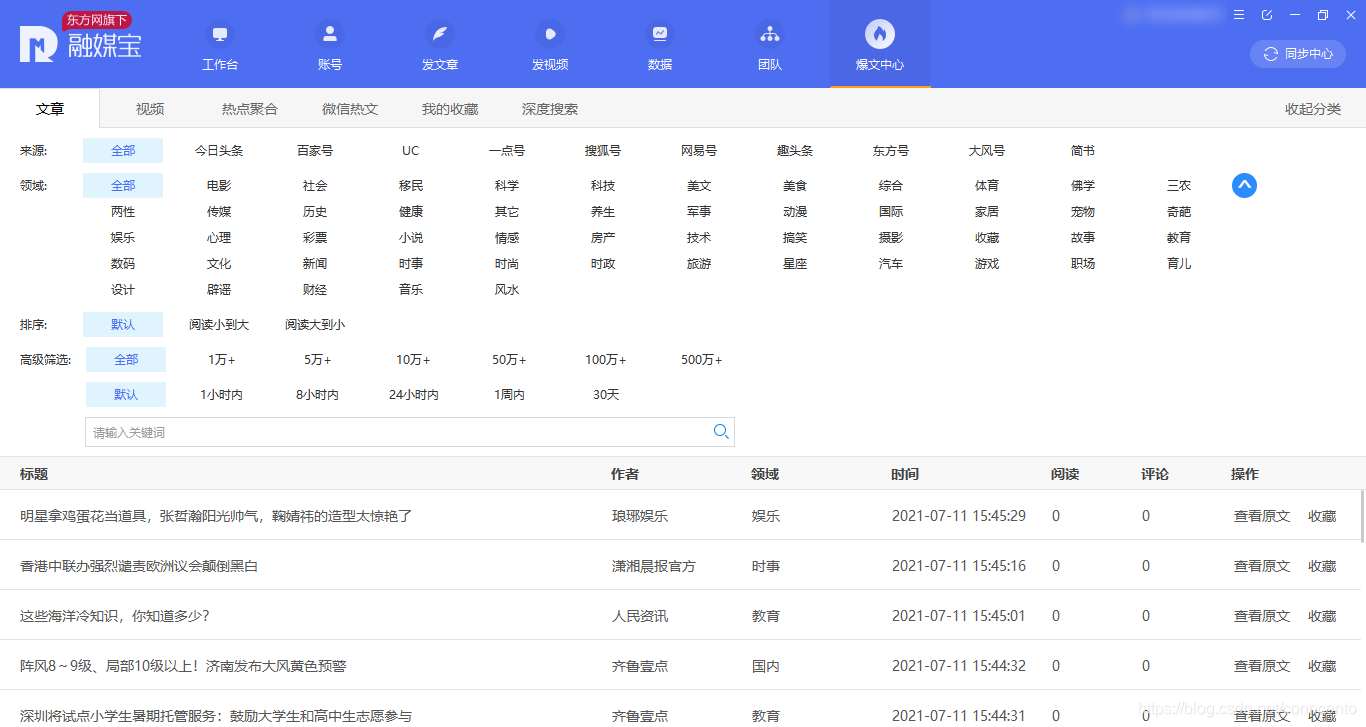Click author name 人民资讯

click(x=640, y=616)
